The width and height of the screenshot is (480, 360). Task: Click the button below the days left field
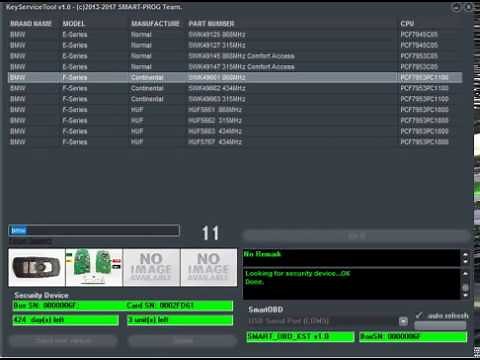[x=63, y=341]
